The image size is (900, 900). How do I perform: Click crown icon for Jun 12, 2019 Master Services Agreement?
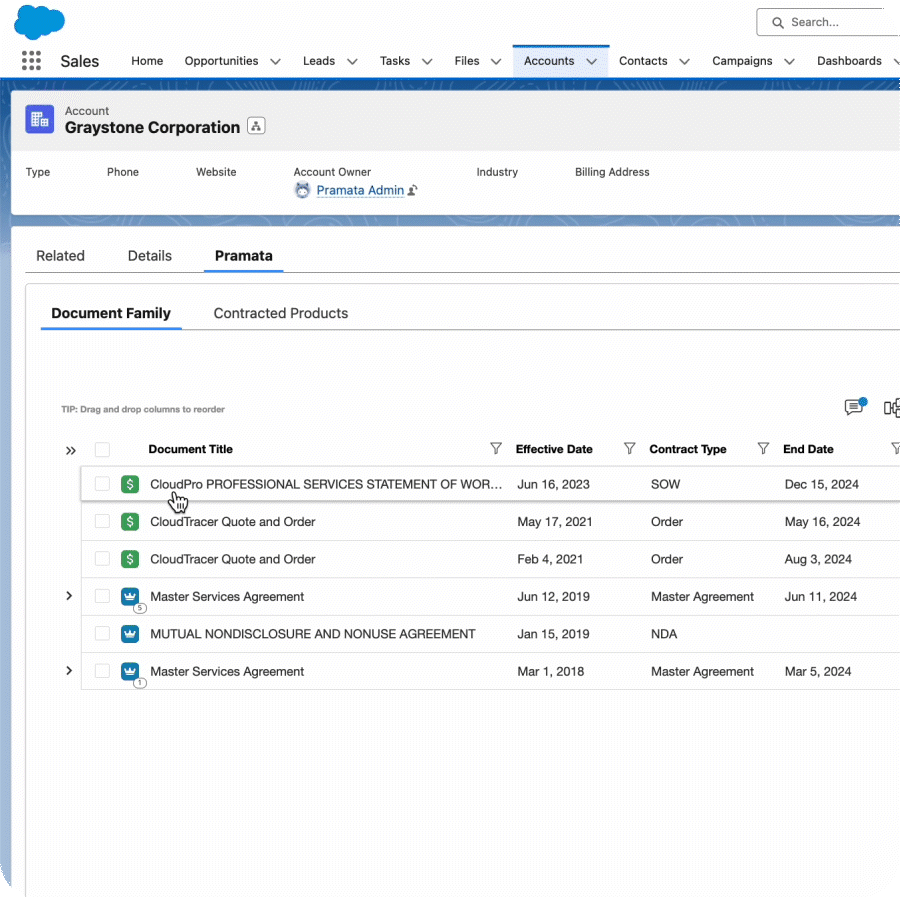(x=130, y=596)
